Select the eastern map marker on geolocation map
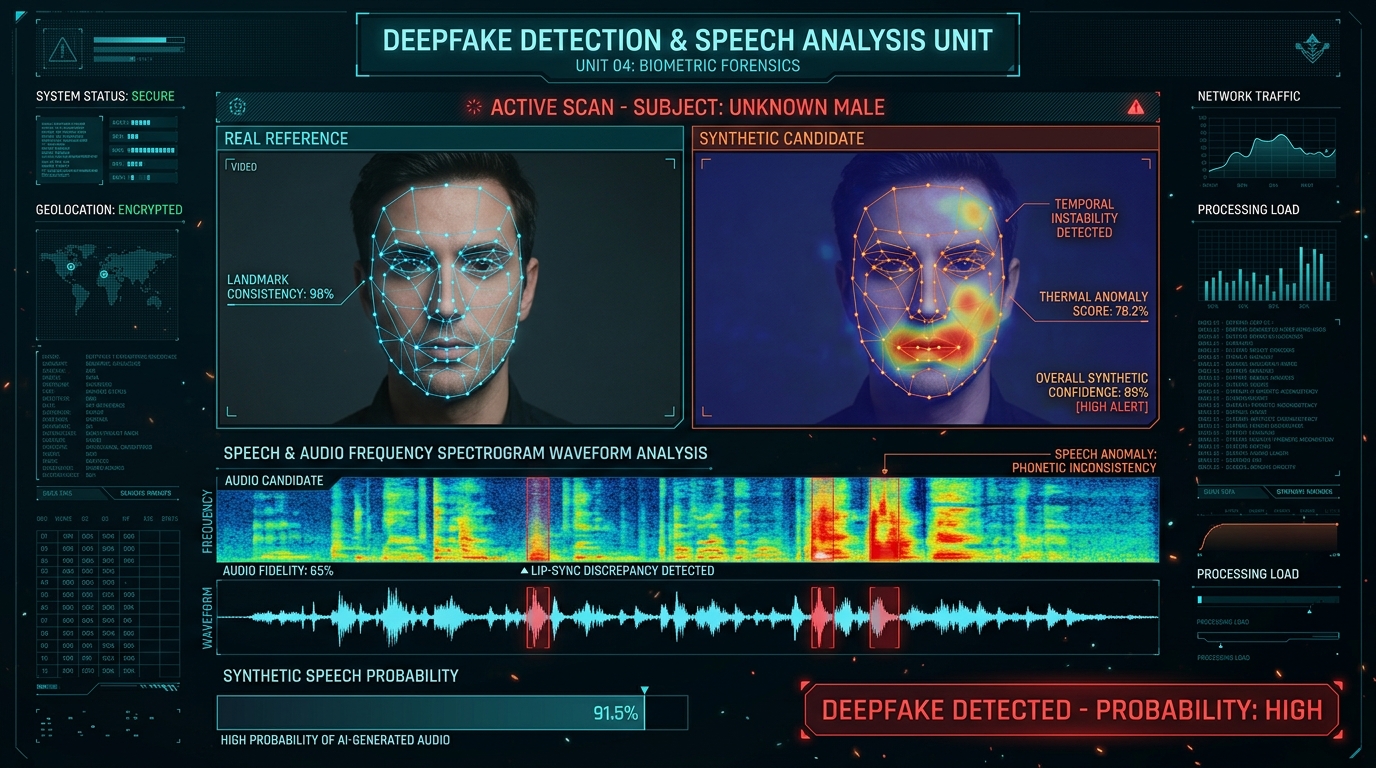The image size is (1376, 768). click(x=103, y=274)
